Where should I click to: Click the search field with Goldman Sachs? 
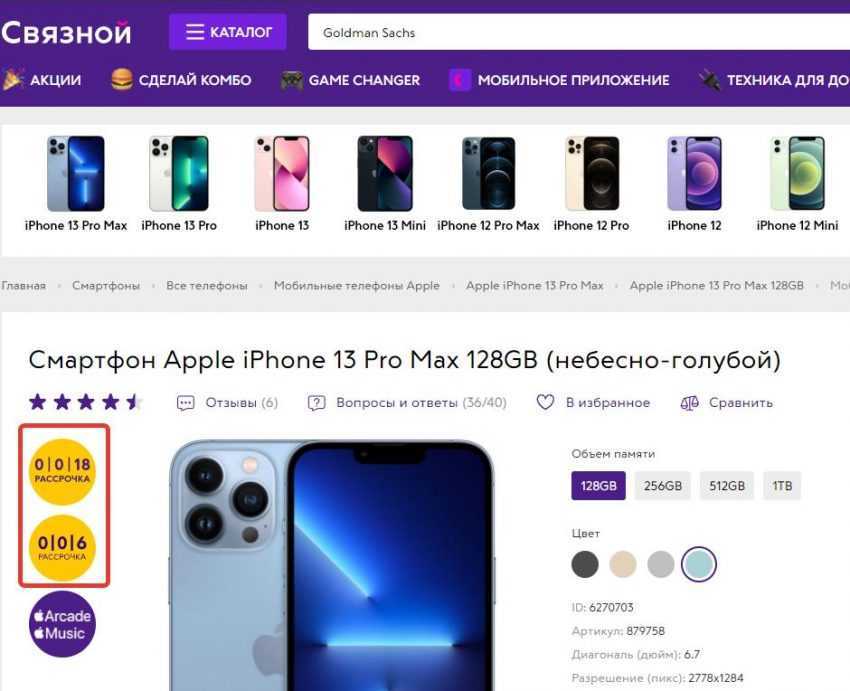pos(579,33)
